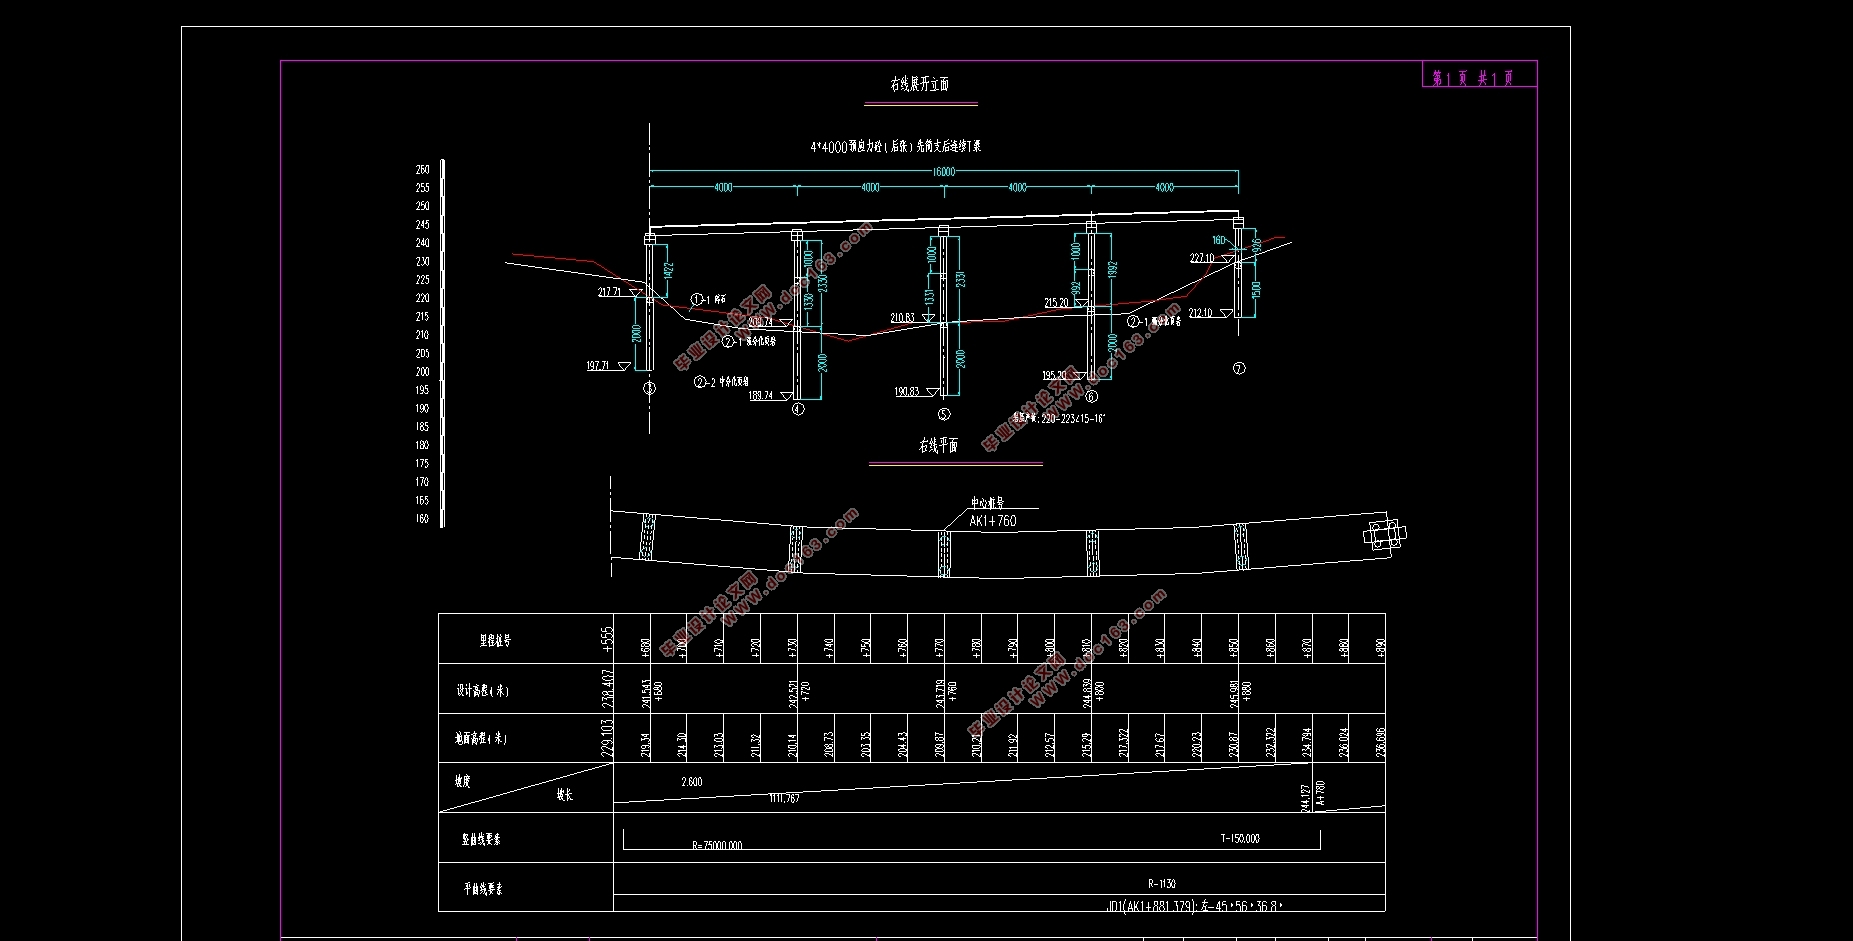The image size is (1853, 941).
Task: Click abutment elevation '227.10'
Action: 1201,258
